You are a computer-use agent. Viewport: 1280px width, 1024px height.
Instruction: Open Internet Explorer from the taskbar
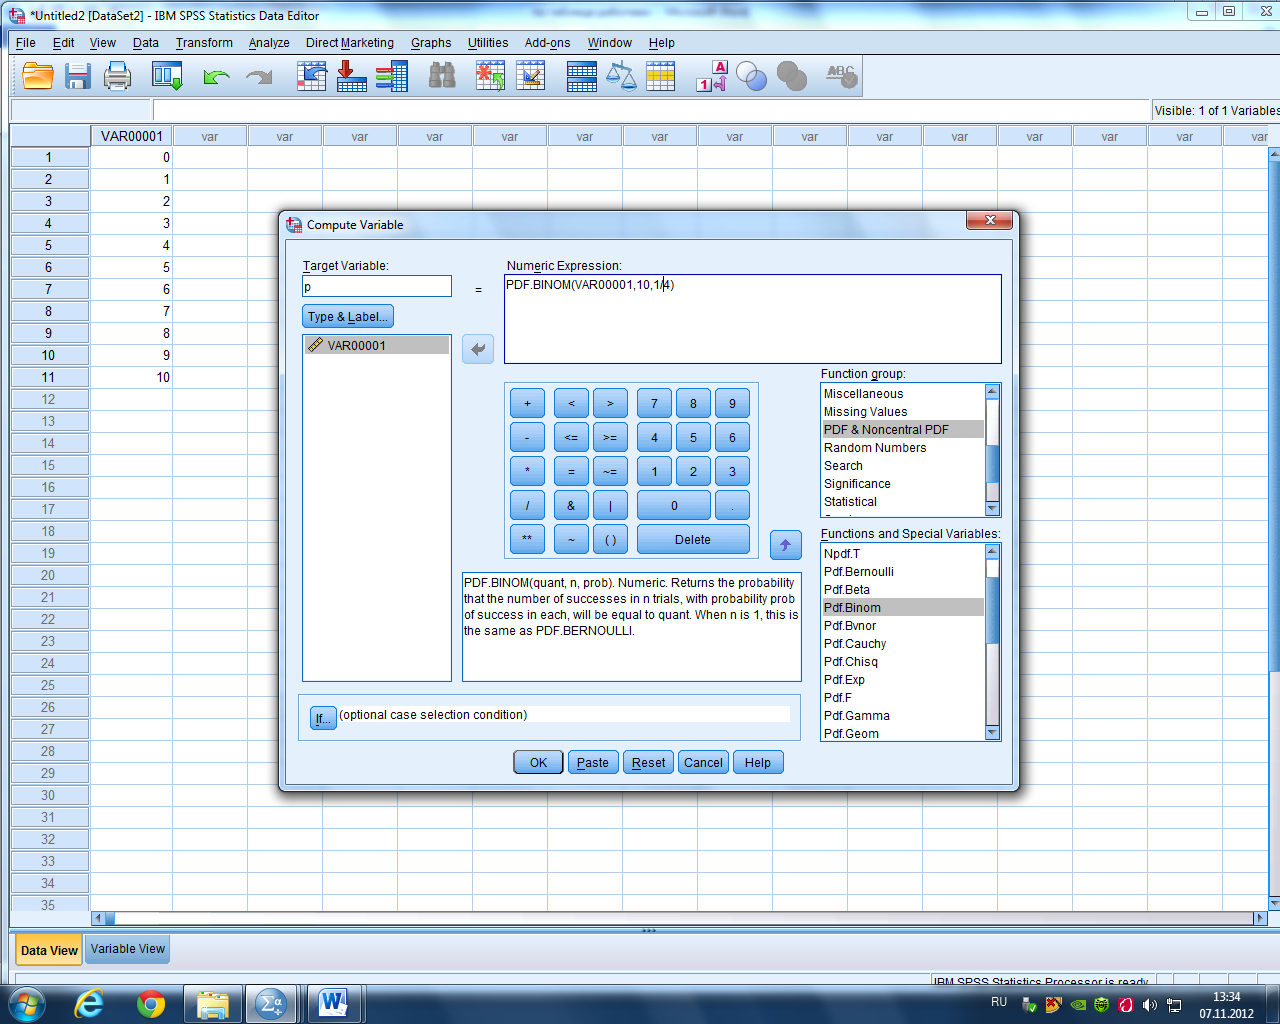[x=89, y=1003]
